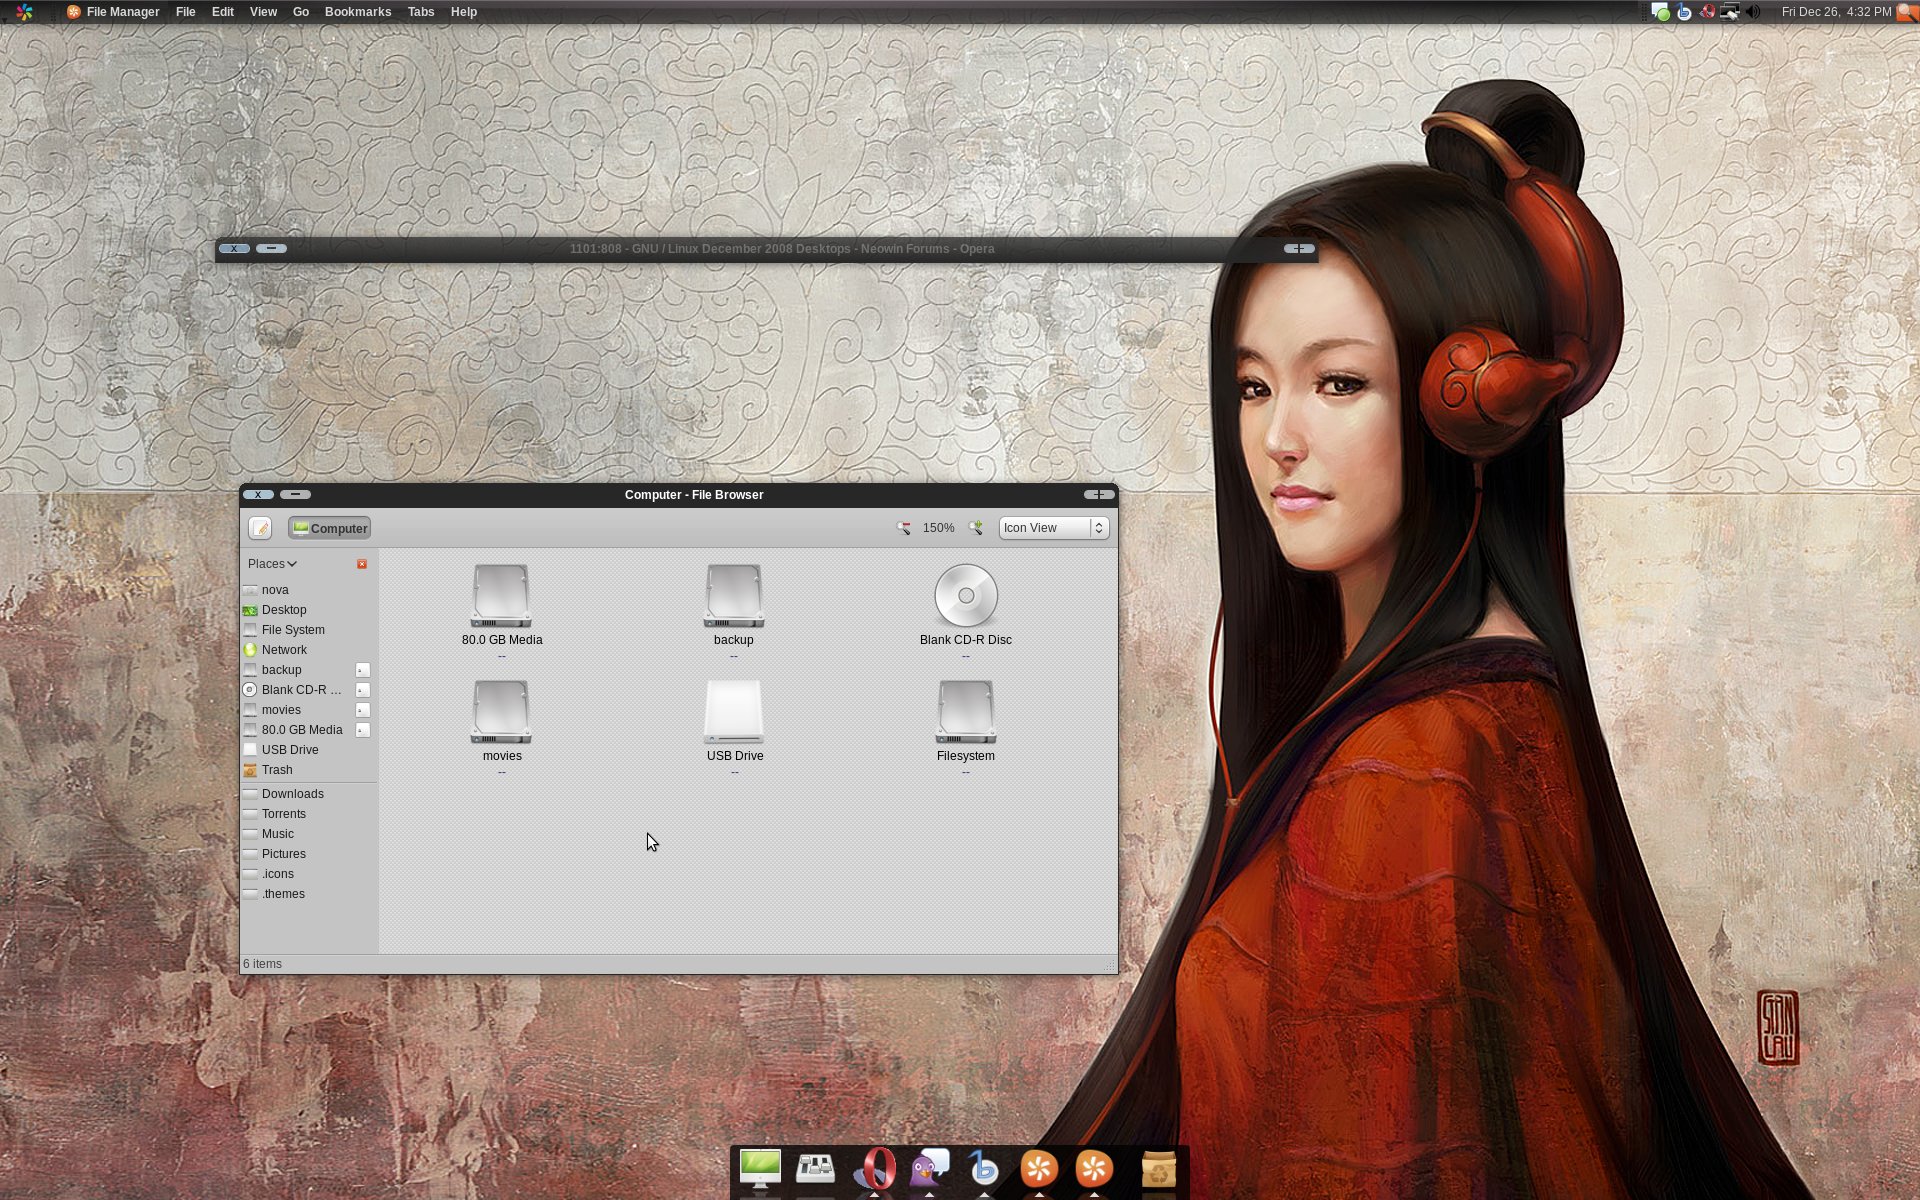Open Pidgin messenger from the dock
Viewport: 1920px width, 1200px height.
pyautogui.click(x=929, y=1168)
